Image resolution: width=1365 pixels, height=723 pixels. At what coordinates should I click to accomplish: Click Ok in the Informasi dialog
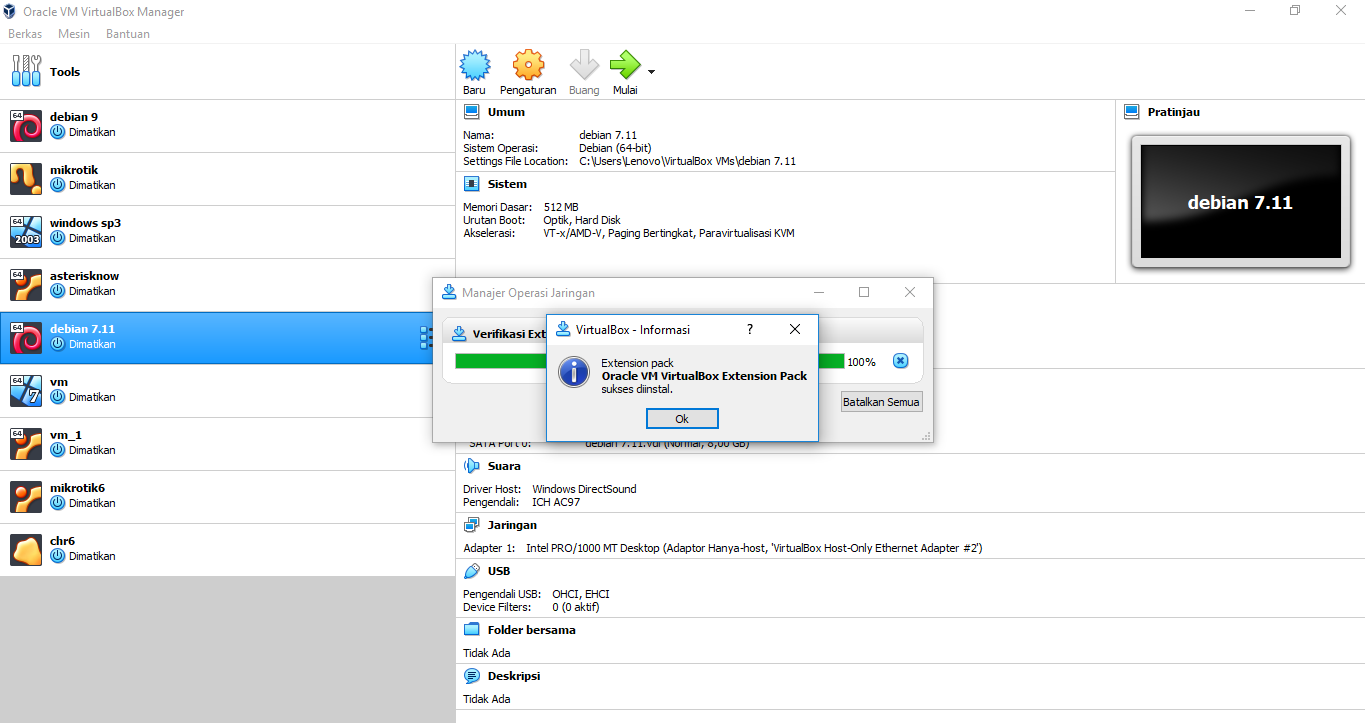(x=682, y=418)
